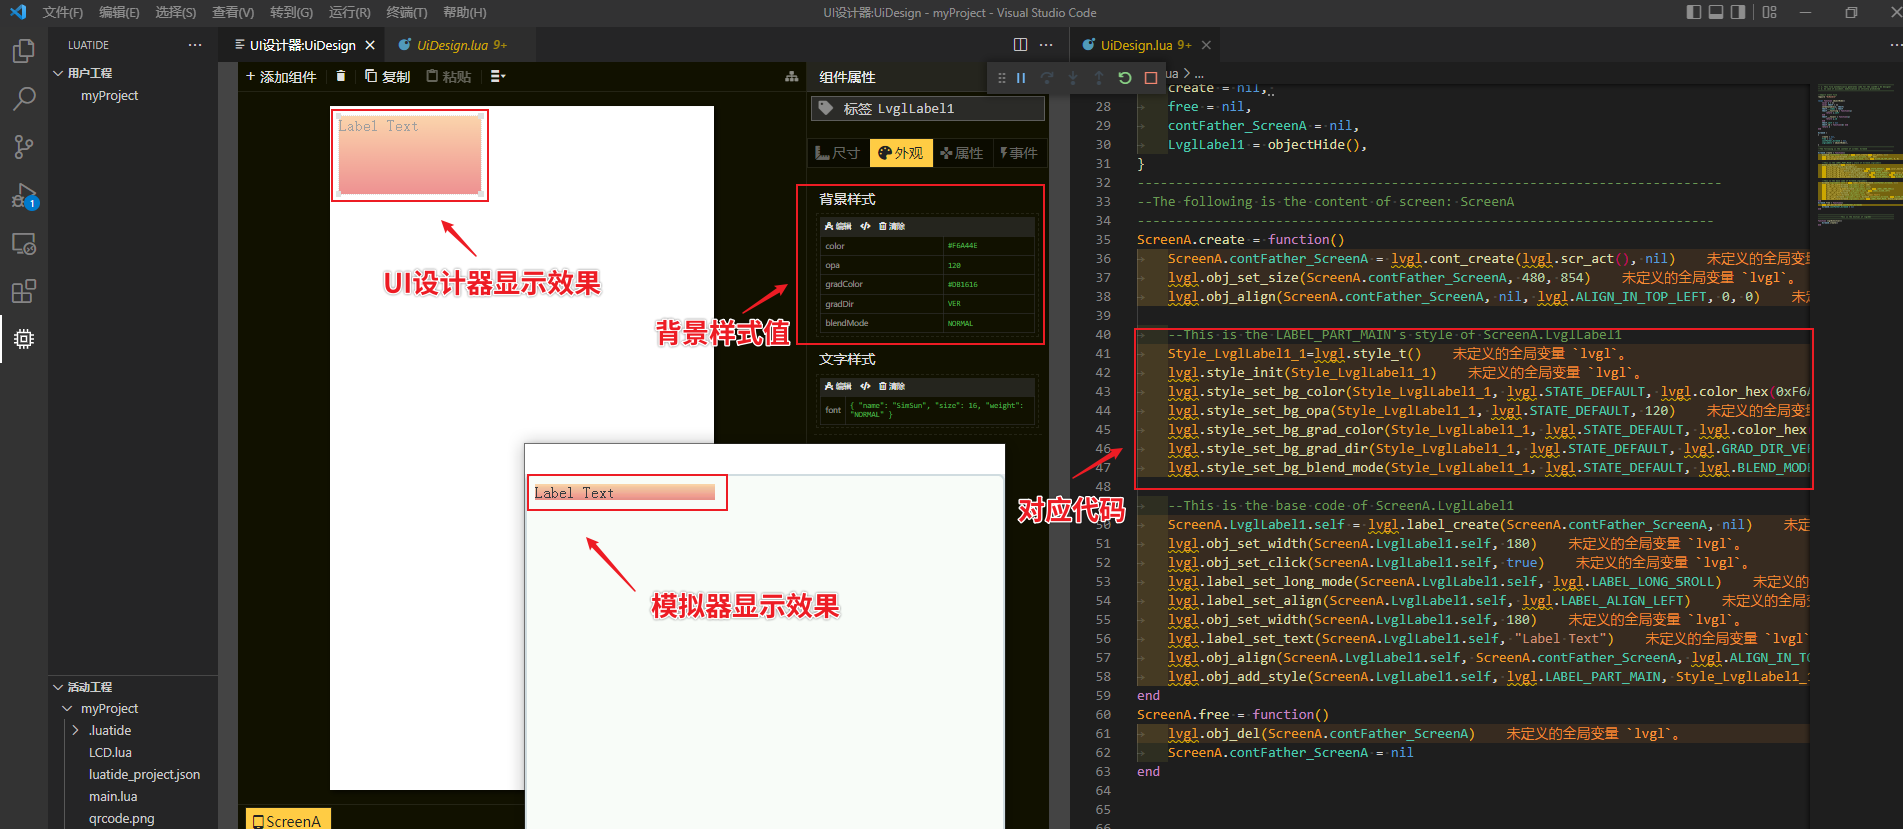Collapse the 活动工程 section

click(x=58, y=687)
